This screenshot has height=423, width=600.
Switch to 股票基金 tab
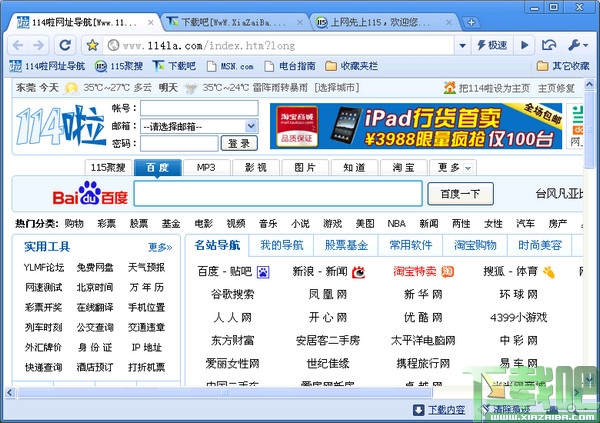pos(346,245)
